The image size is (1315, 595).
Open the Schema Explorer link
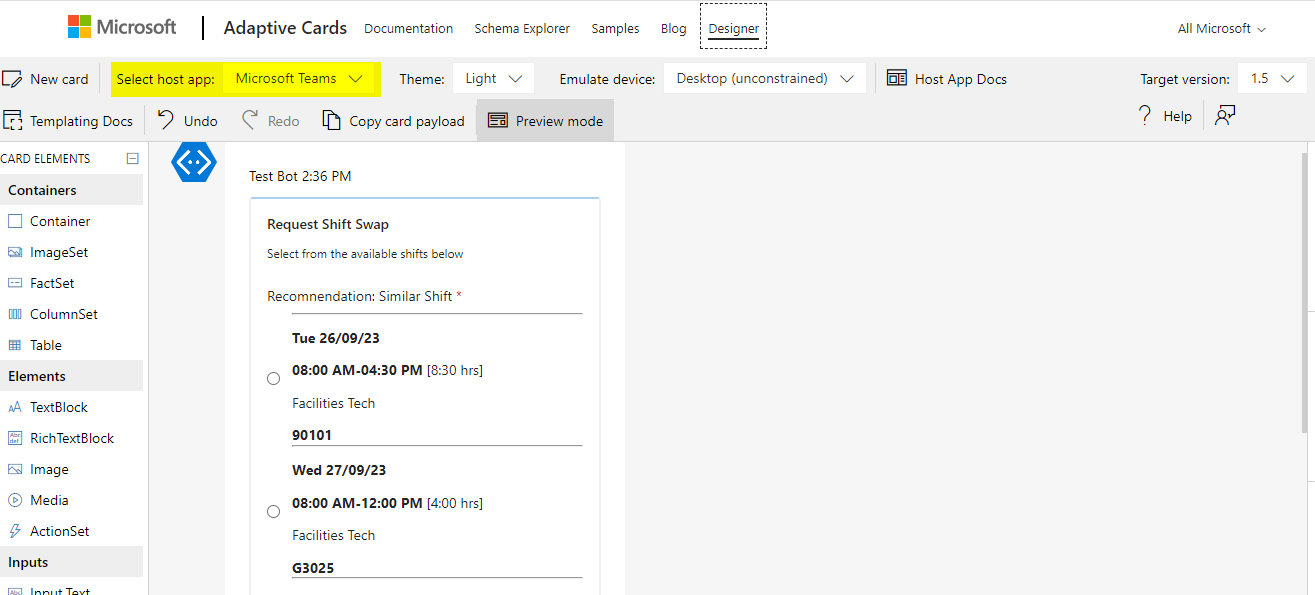tap(522, 28)
